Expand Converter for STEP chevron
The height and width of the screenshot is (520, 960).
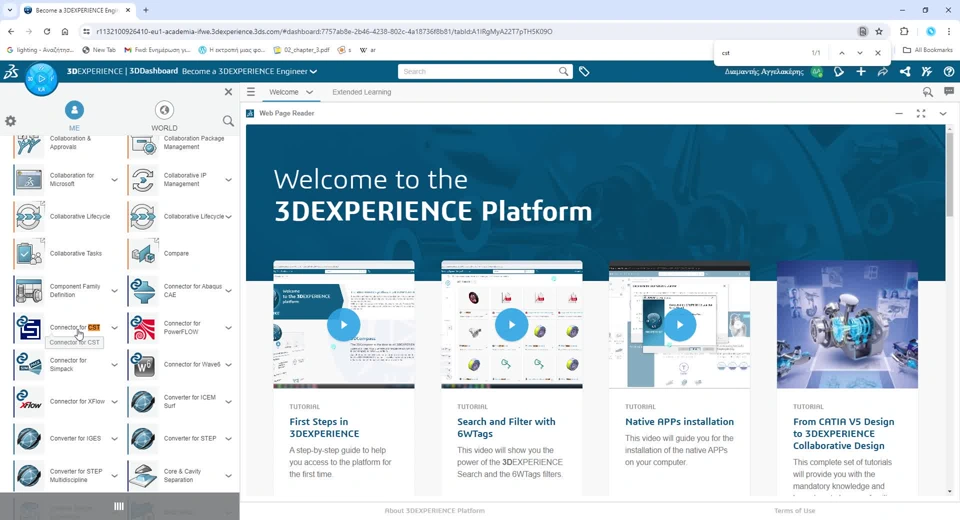click(228, 439)
